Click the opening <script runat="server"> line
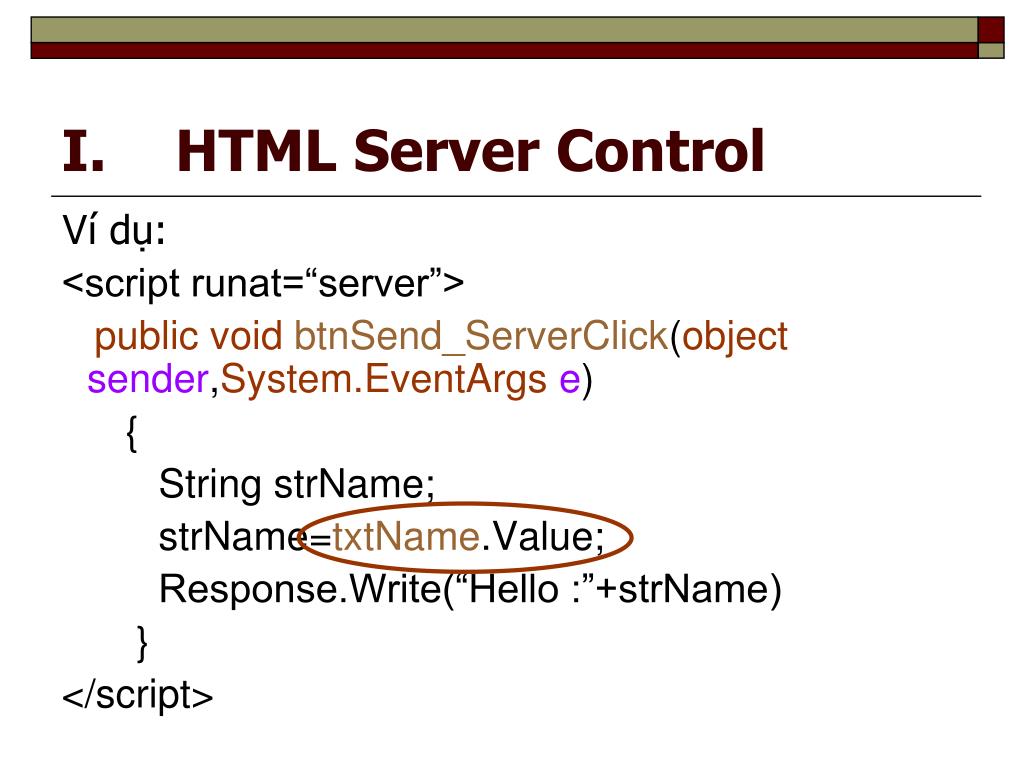Image resolution: width=1024 pixels, height=768 pixels. tap(263, 284)
